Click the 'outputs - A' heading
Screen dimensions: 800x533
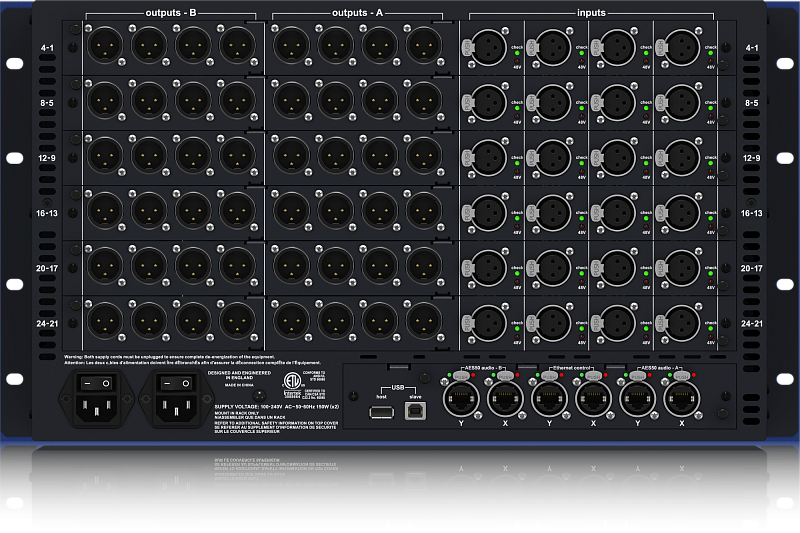pos(357,13)
